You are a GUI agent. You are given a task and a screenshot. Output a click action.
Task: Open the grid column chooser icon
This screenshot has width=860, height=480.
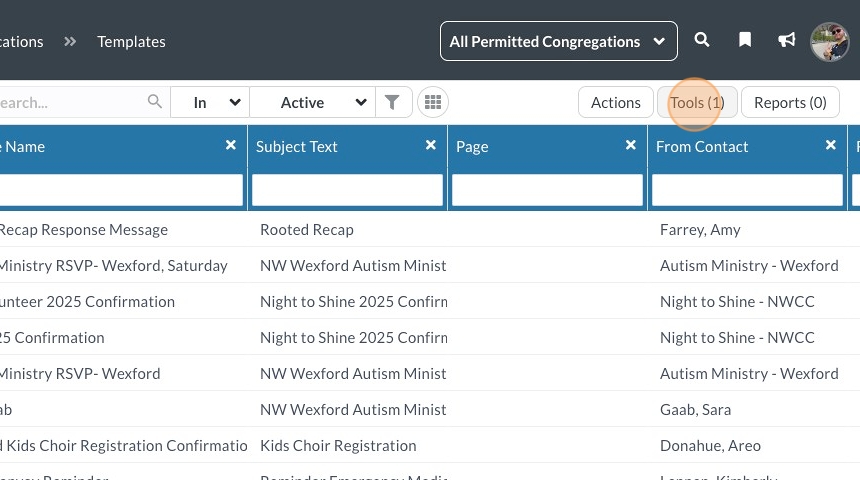tap(432, 102)
